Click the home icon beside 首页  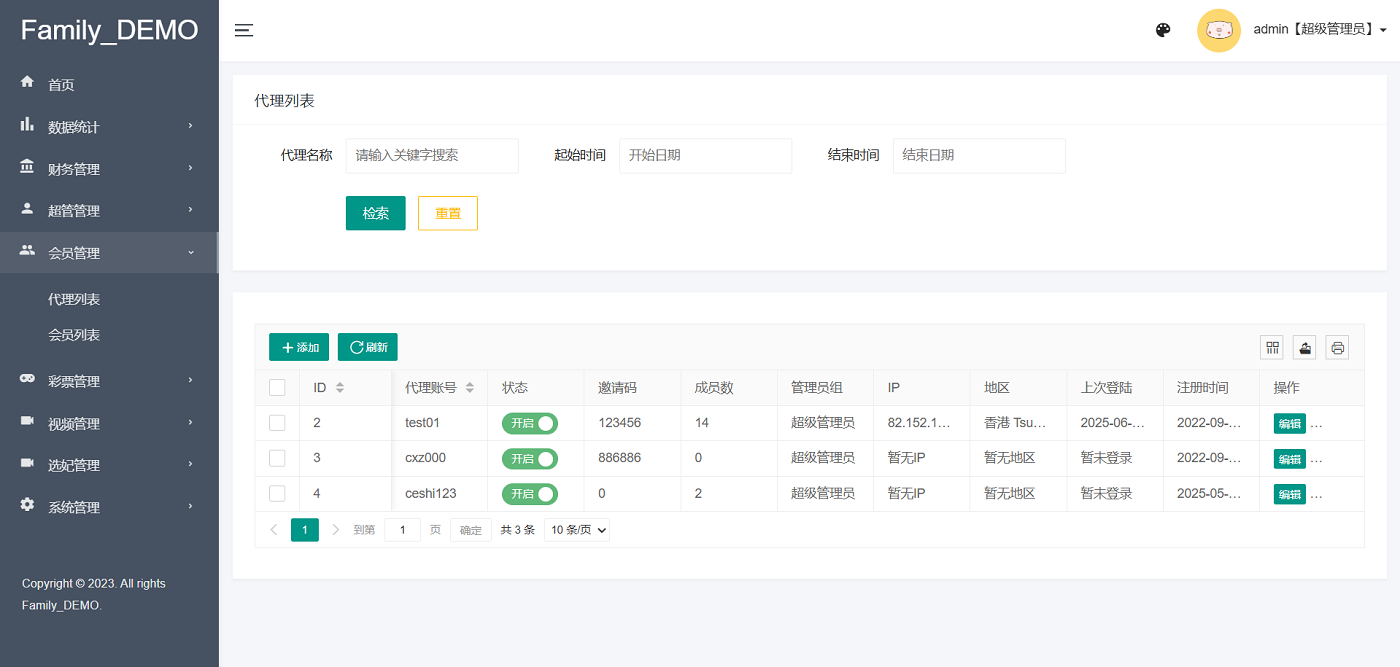[27, 83]
